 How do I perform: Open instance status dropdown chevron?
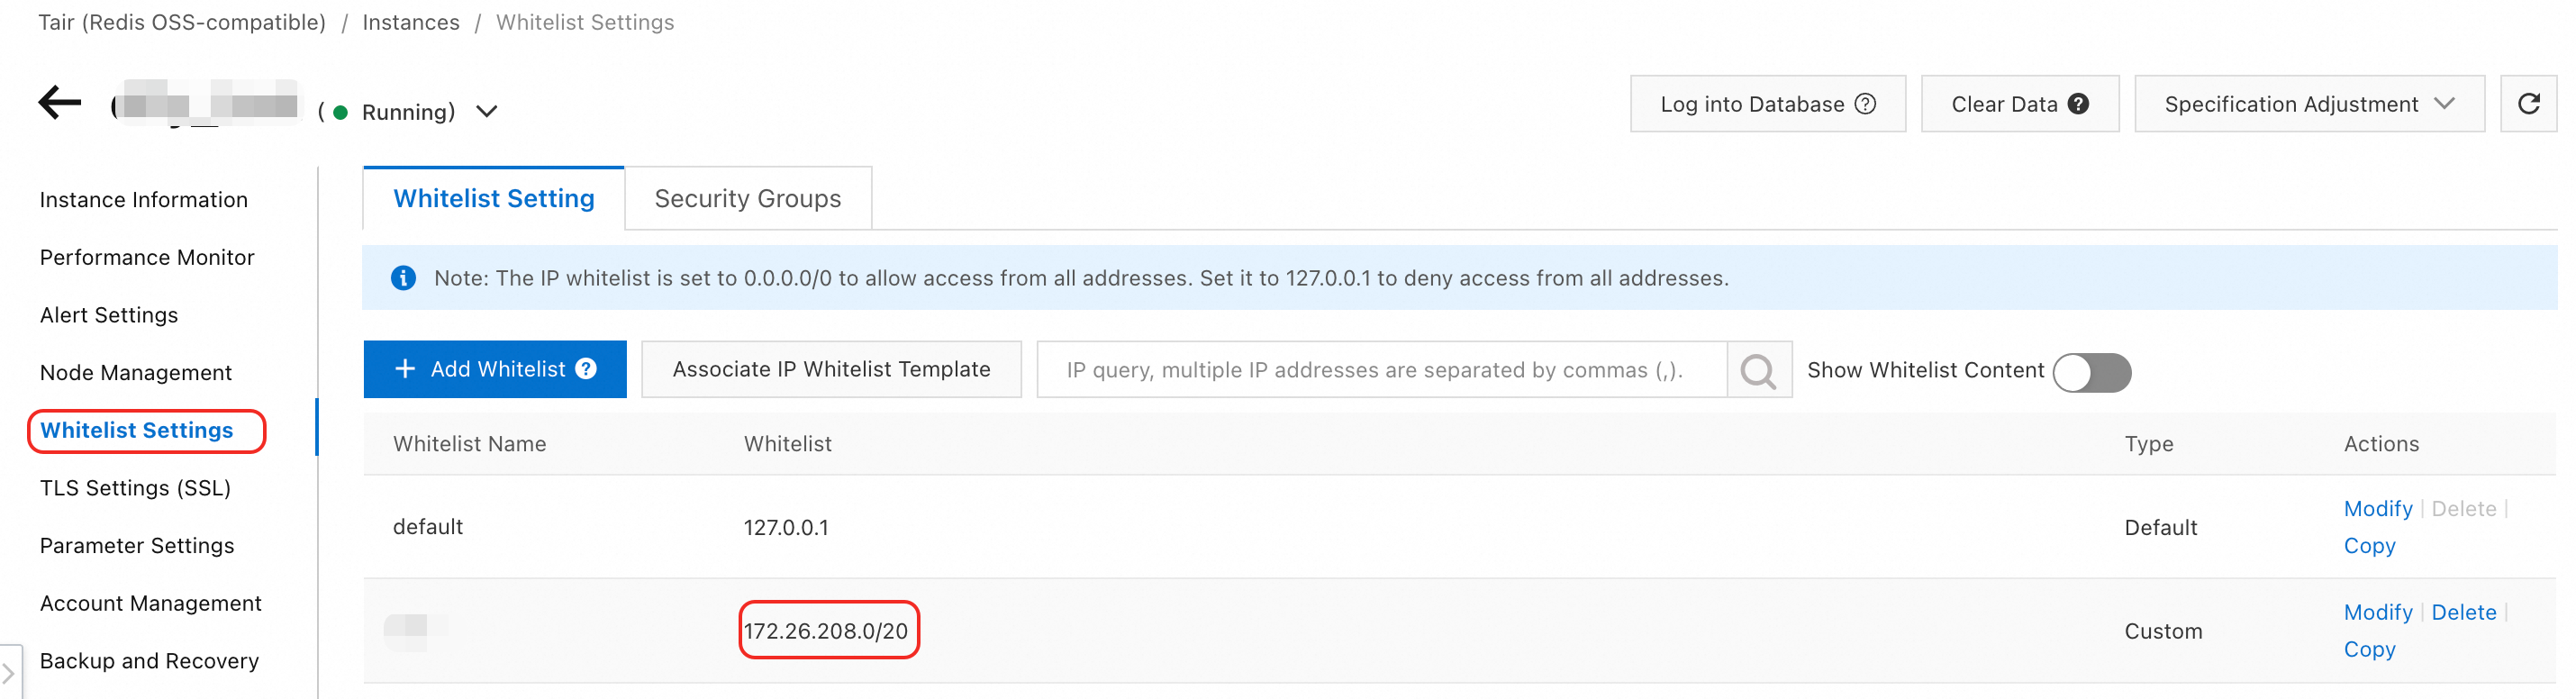point(487,111)
